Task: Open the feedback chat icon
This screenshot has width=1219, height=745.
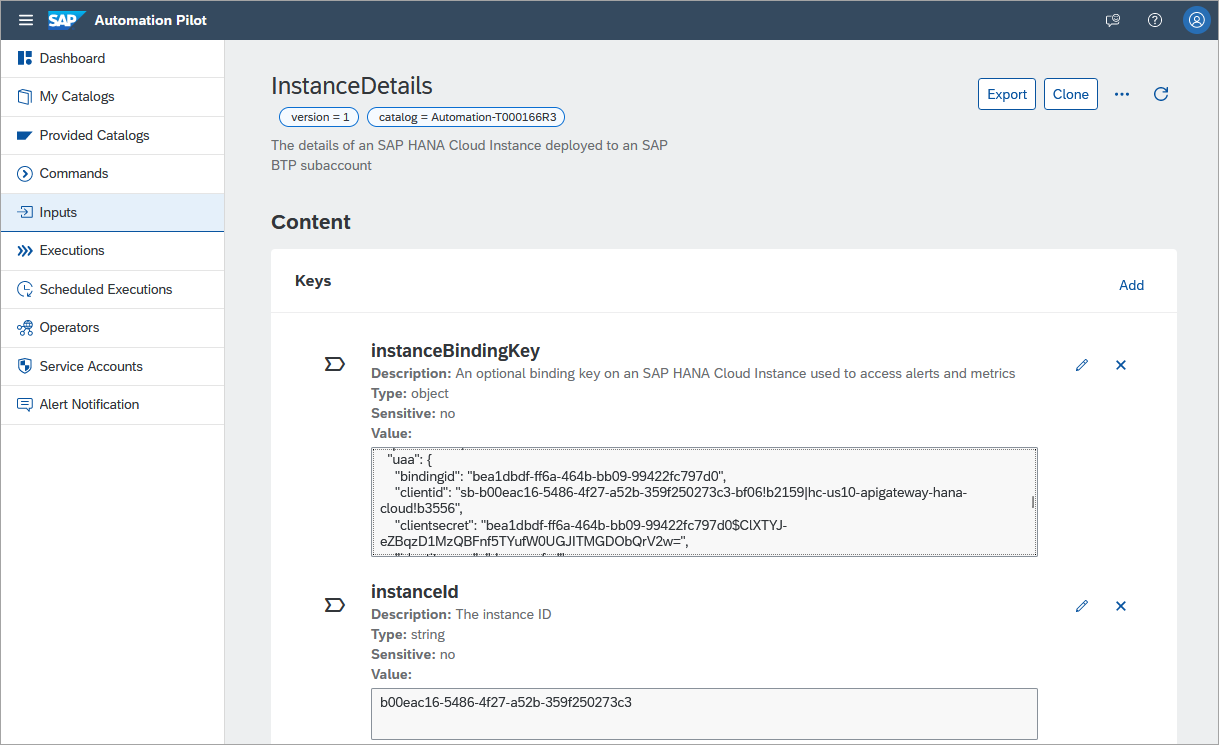Action: [1112, 20]
